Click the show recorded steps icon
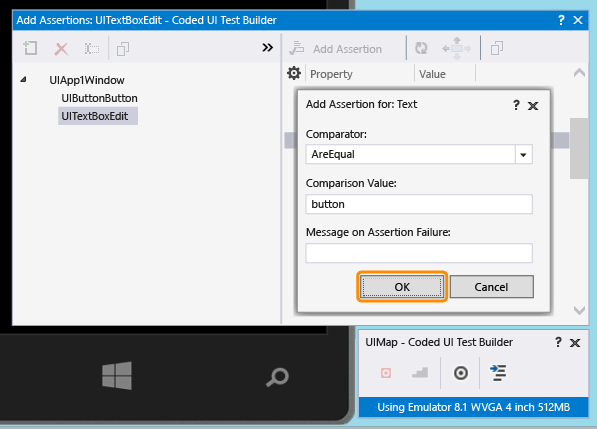597x429 pixels. [x=420, y=373]
